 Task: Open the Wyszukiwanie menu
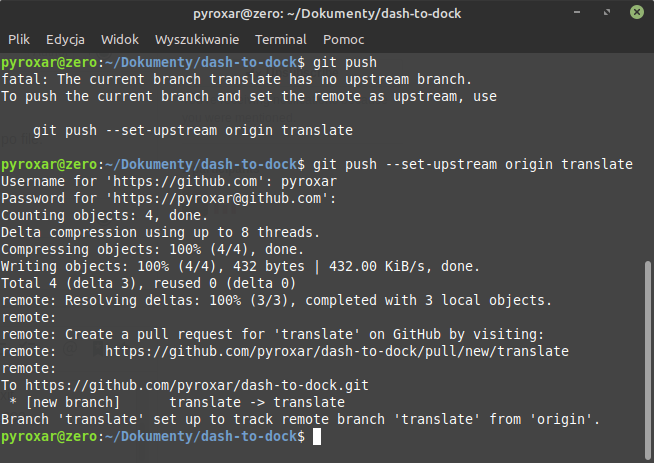(197, 40)
